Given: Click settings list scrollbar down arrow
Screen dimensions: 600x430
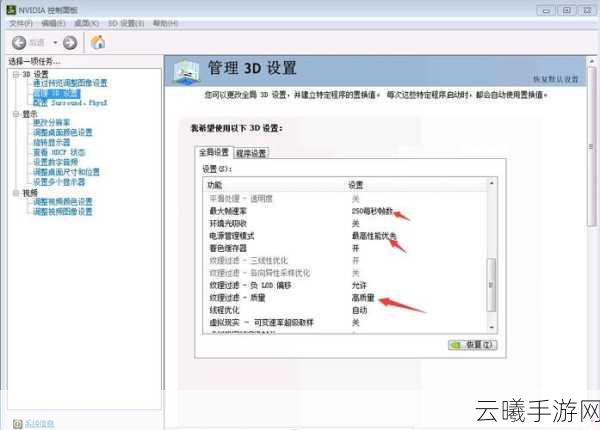Looking at the screenshot, I should (491, 327).
